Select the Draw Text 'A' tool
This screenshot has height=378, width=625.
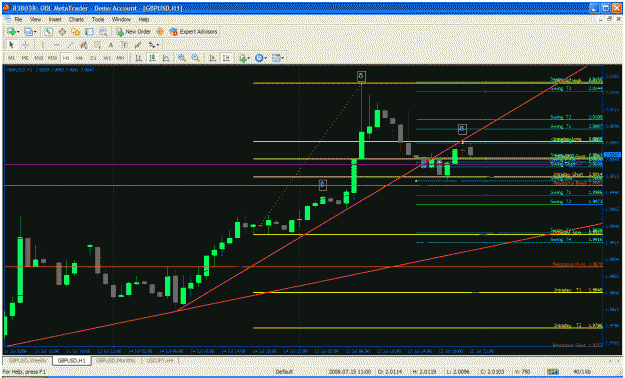coord(111,45)
